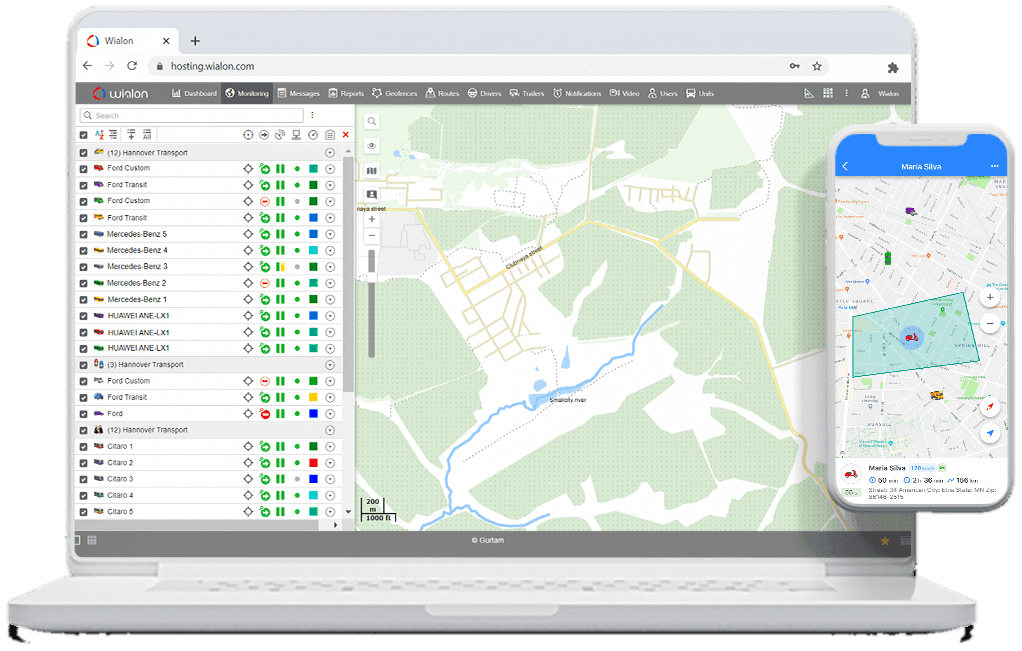Screen dimensions: 1022x651
Task: Click the server connection column header icon
Action: [x=297, y=135]
